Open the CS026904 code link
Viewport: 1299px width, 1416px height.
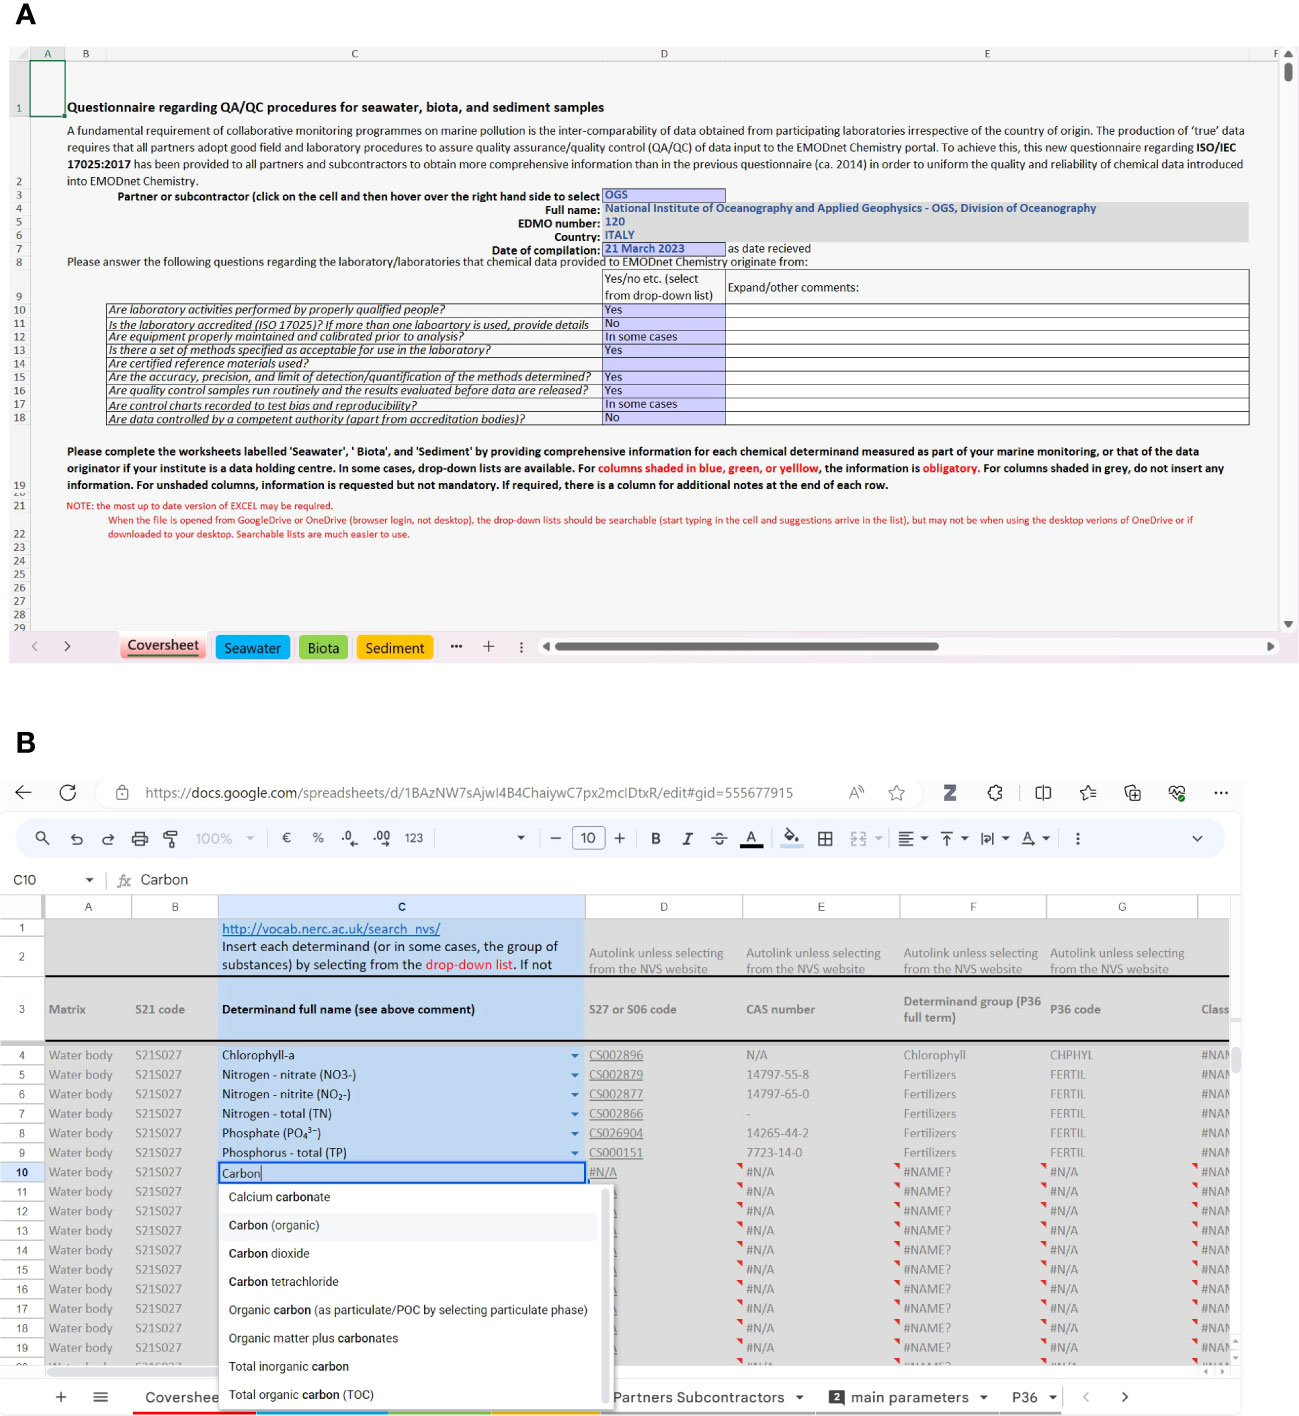[616, 1133]
